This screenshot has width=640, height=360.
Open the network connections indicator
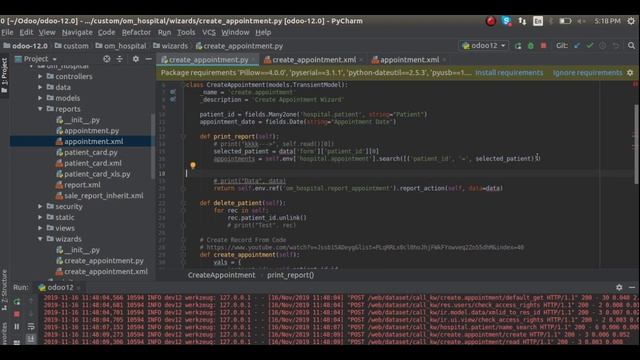(522, 21)
